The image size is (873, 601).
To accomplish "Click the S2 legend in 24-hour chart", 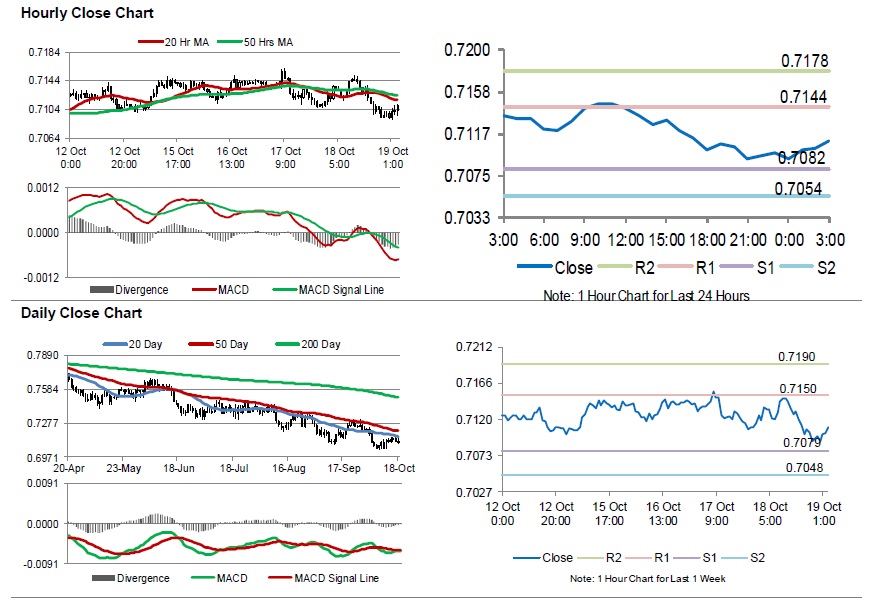I will (808, 267).
